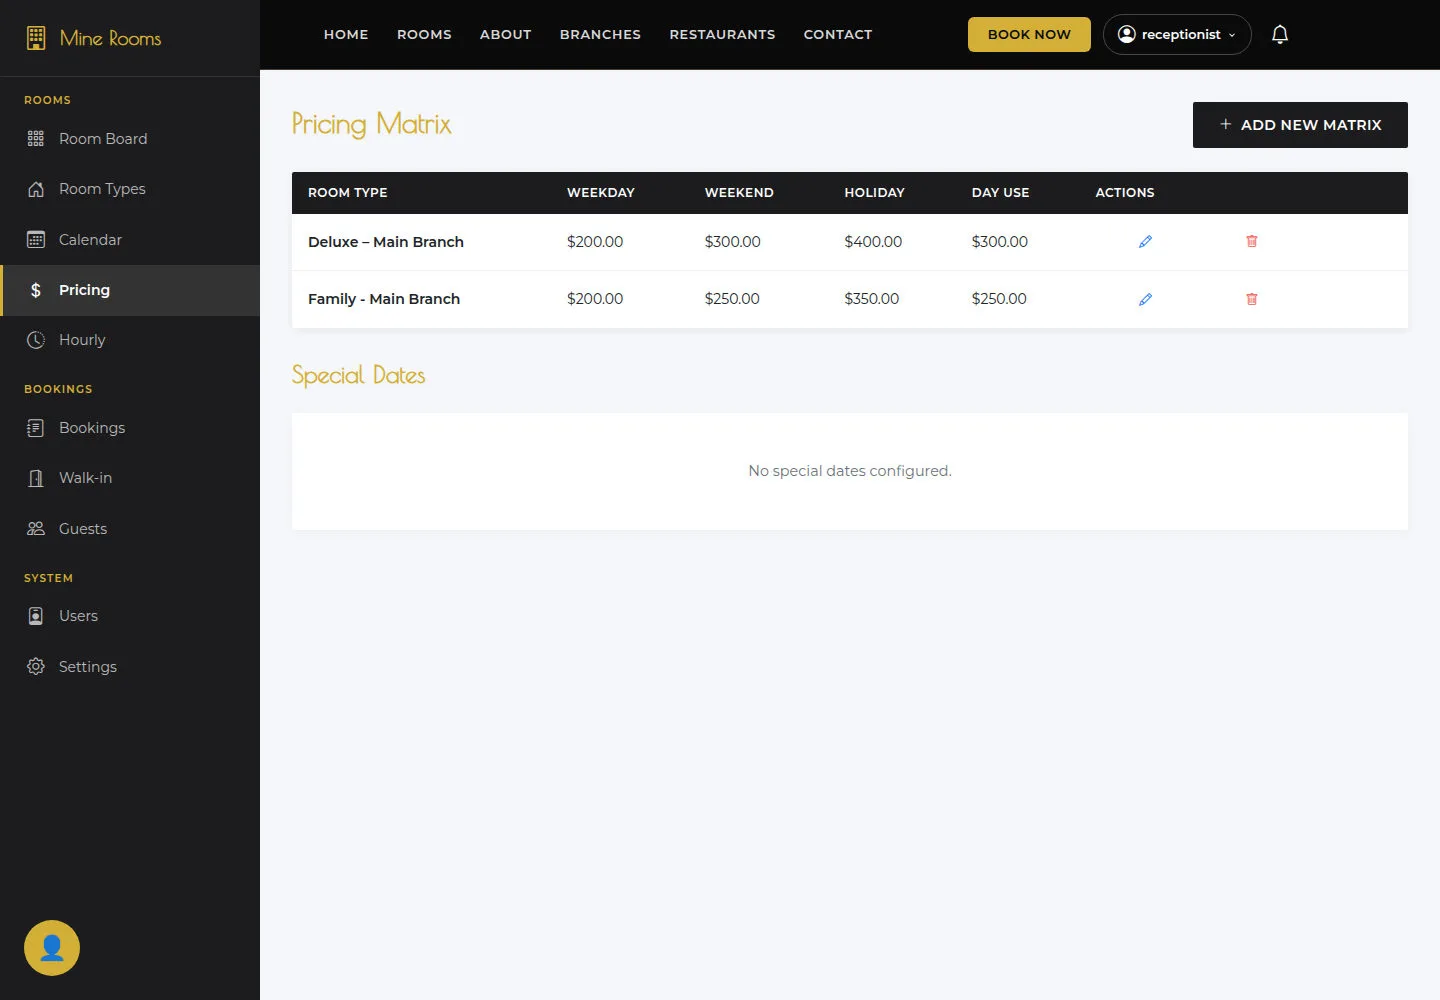Click delete trash icon for Deluxe – Main Branch

[x=1251, y=241]
